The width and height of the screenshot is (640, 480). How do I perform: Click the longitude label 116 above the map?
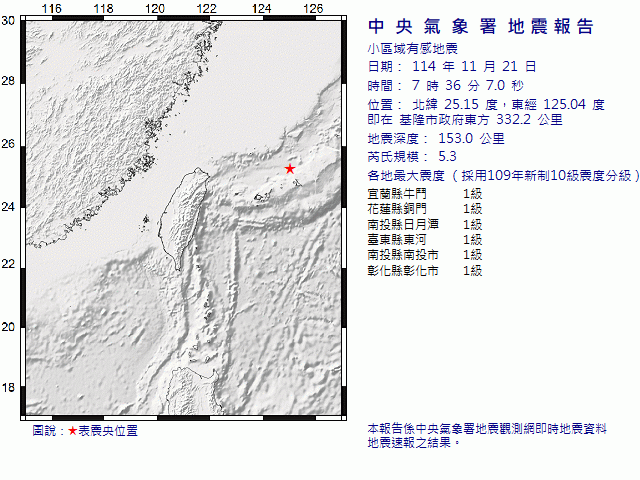[51, 9]
